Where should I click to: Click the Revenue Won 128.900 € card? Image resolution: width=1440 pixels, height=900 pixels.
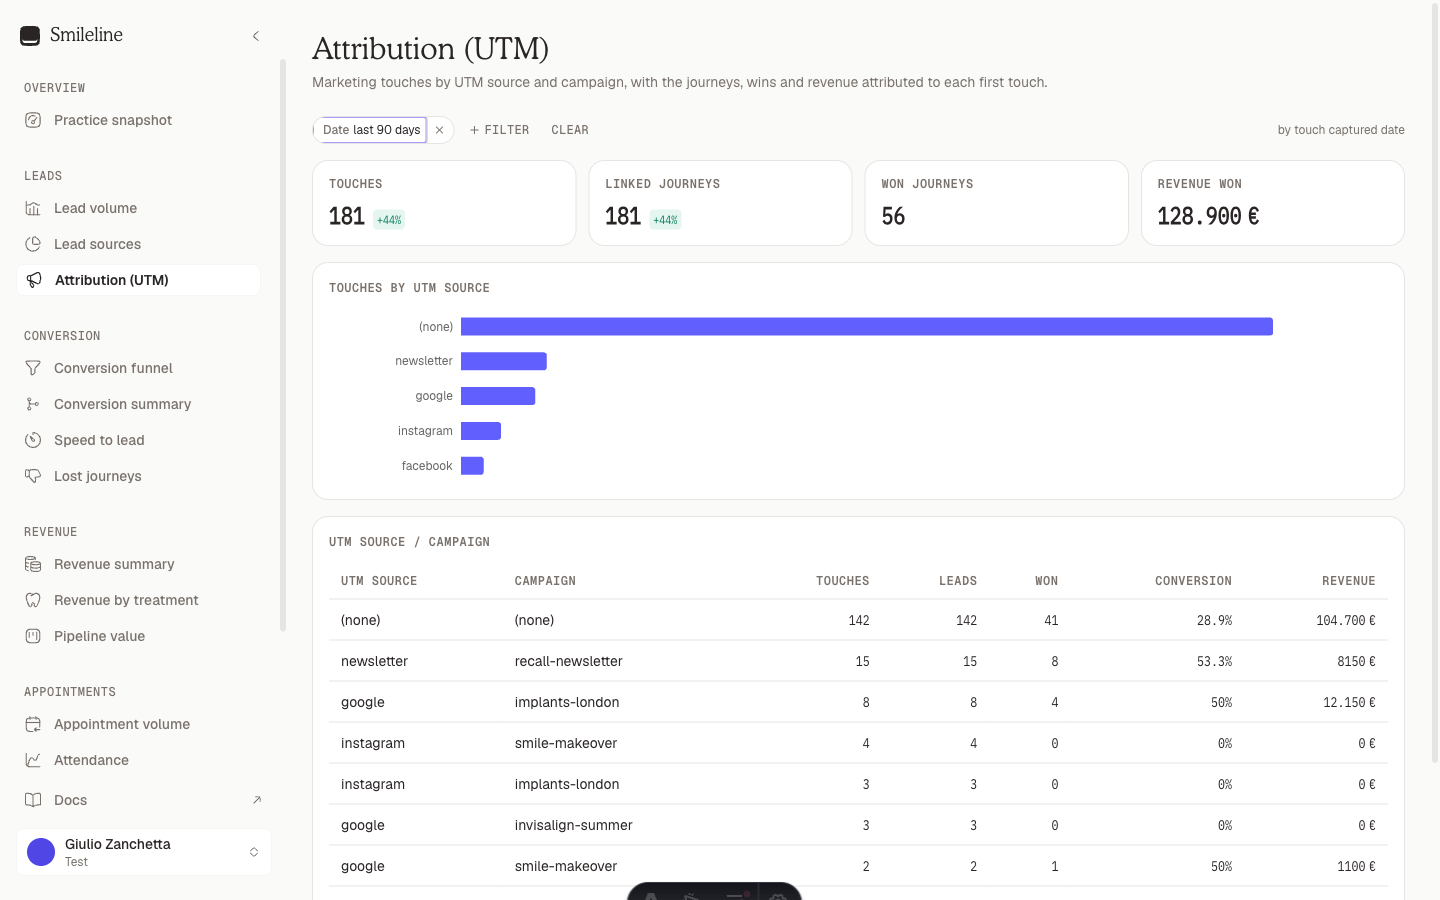point(1273,203)
